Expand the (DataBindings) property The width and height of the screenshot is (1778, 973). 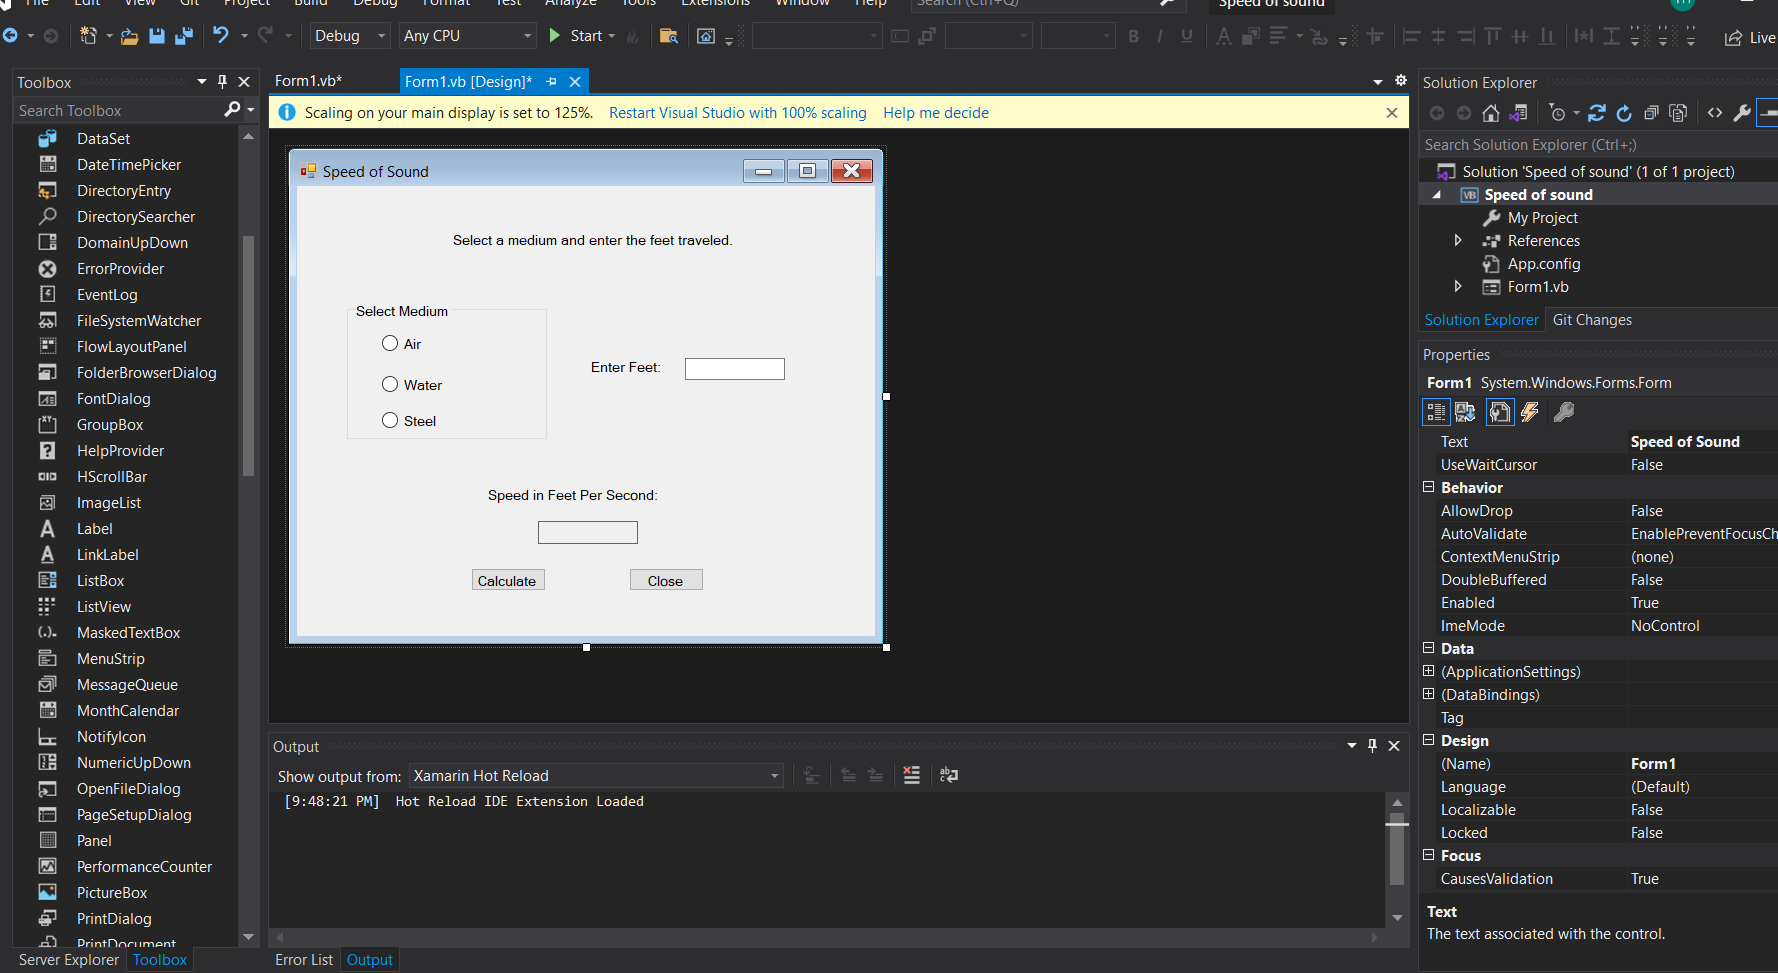(1429, 694)
